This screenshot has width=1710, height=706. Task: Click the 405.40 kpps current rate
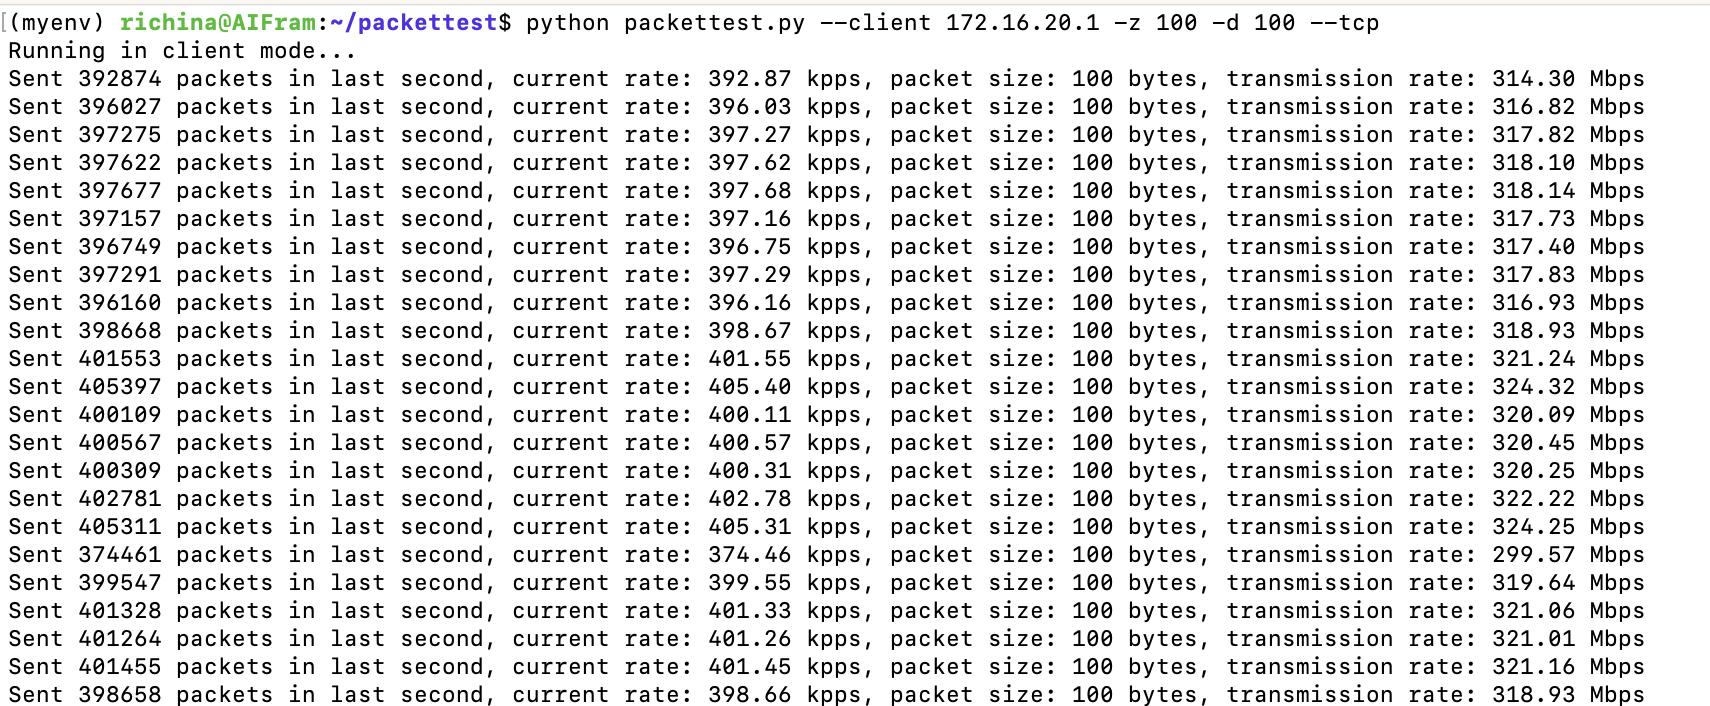click(749, 386)
